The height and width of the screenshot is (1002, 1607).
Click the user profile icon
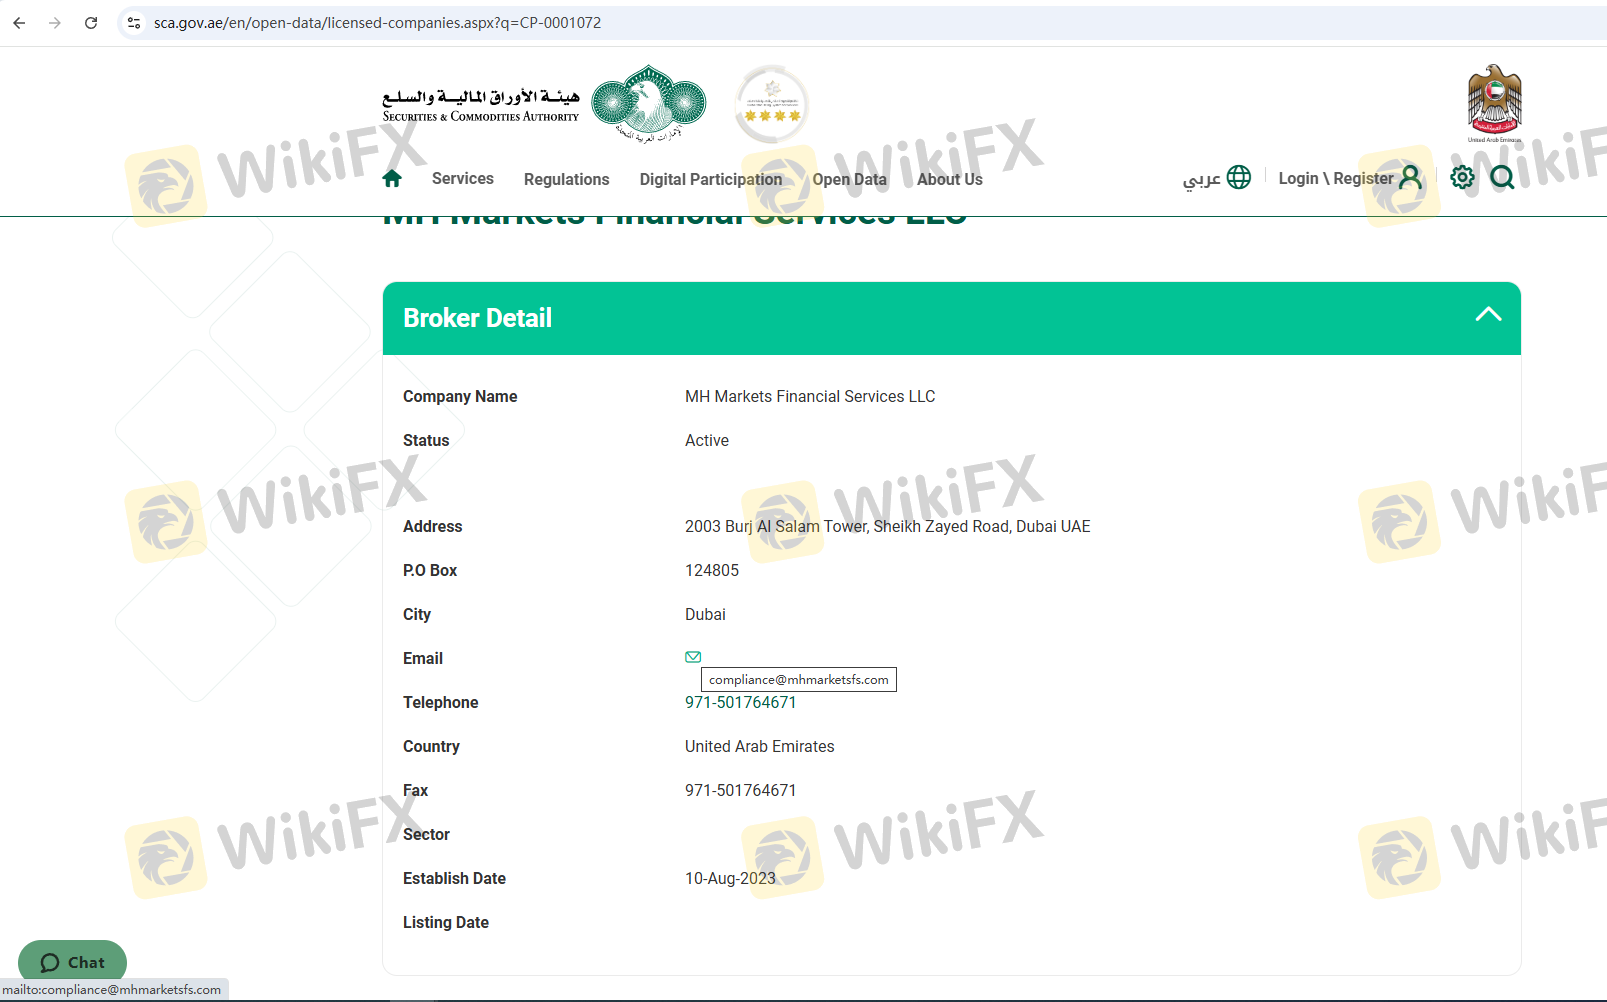[x=1410, y=178]
